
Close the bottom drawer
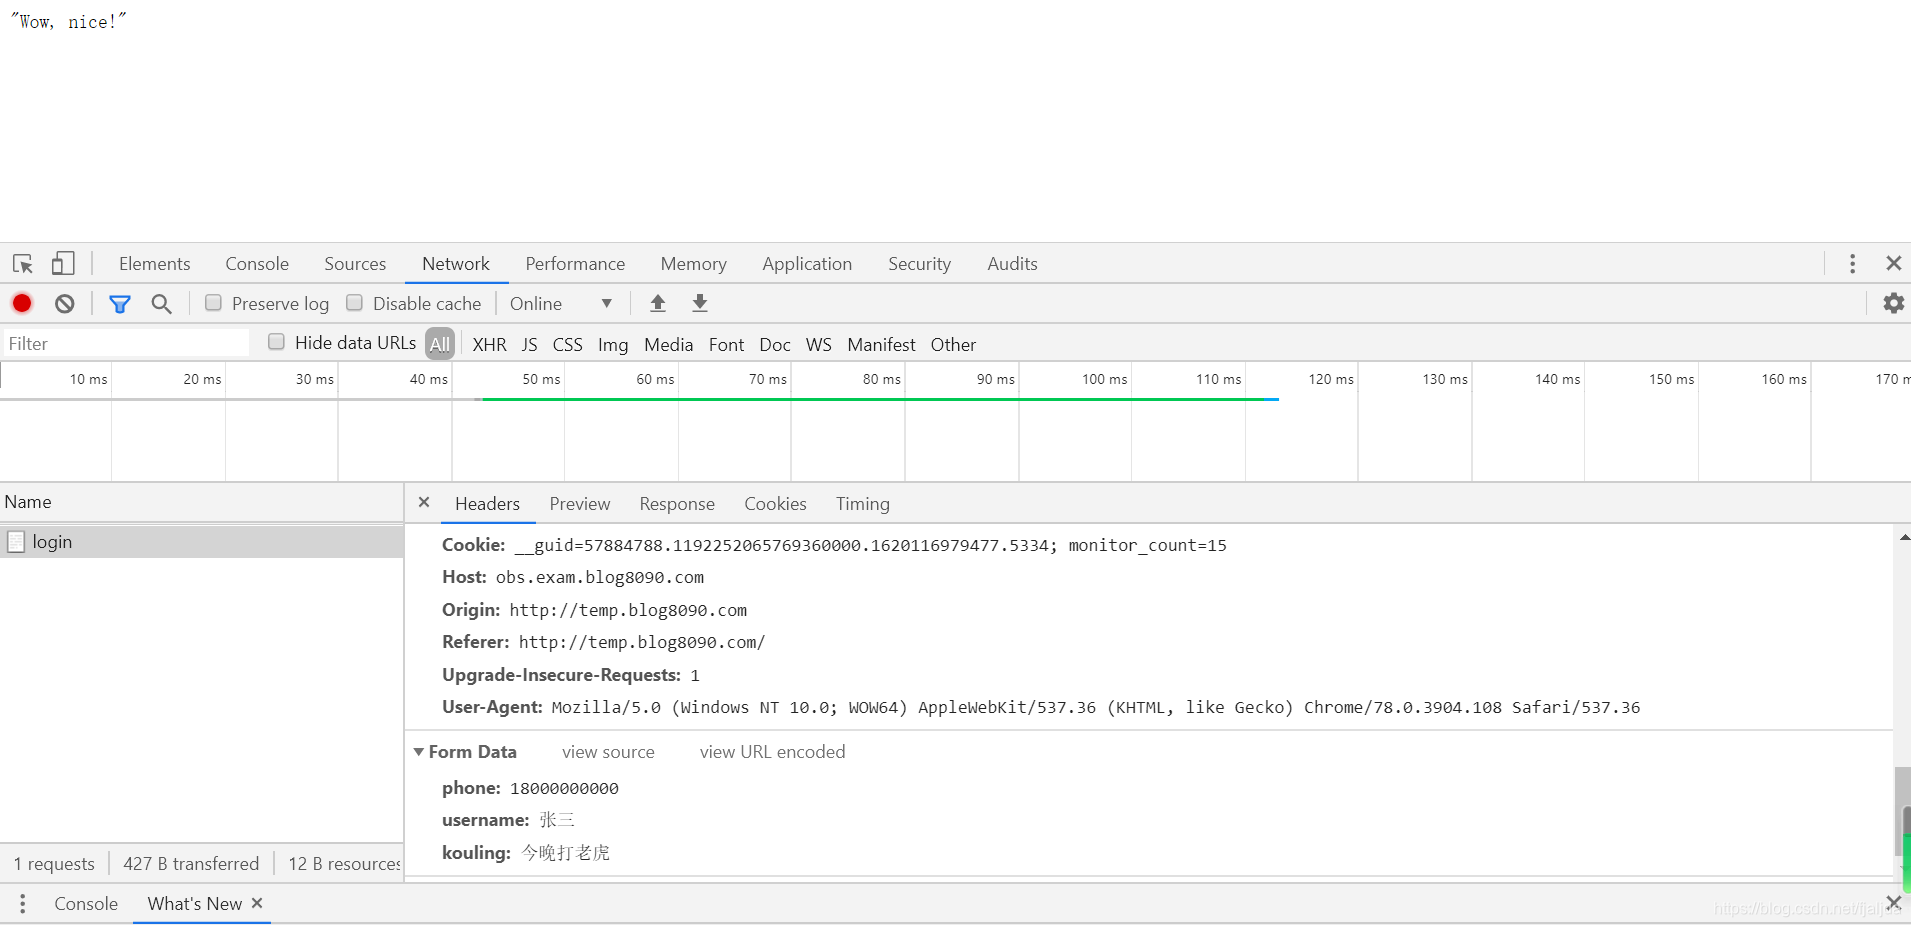point(1893,902)
